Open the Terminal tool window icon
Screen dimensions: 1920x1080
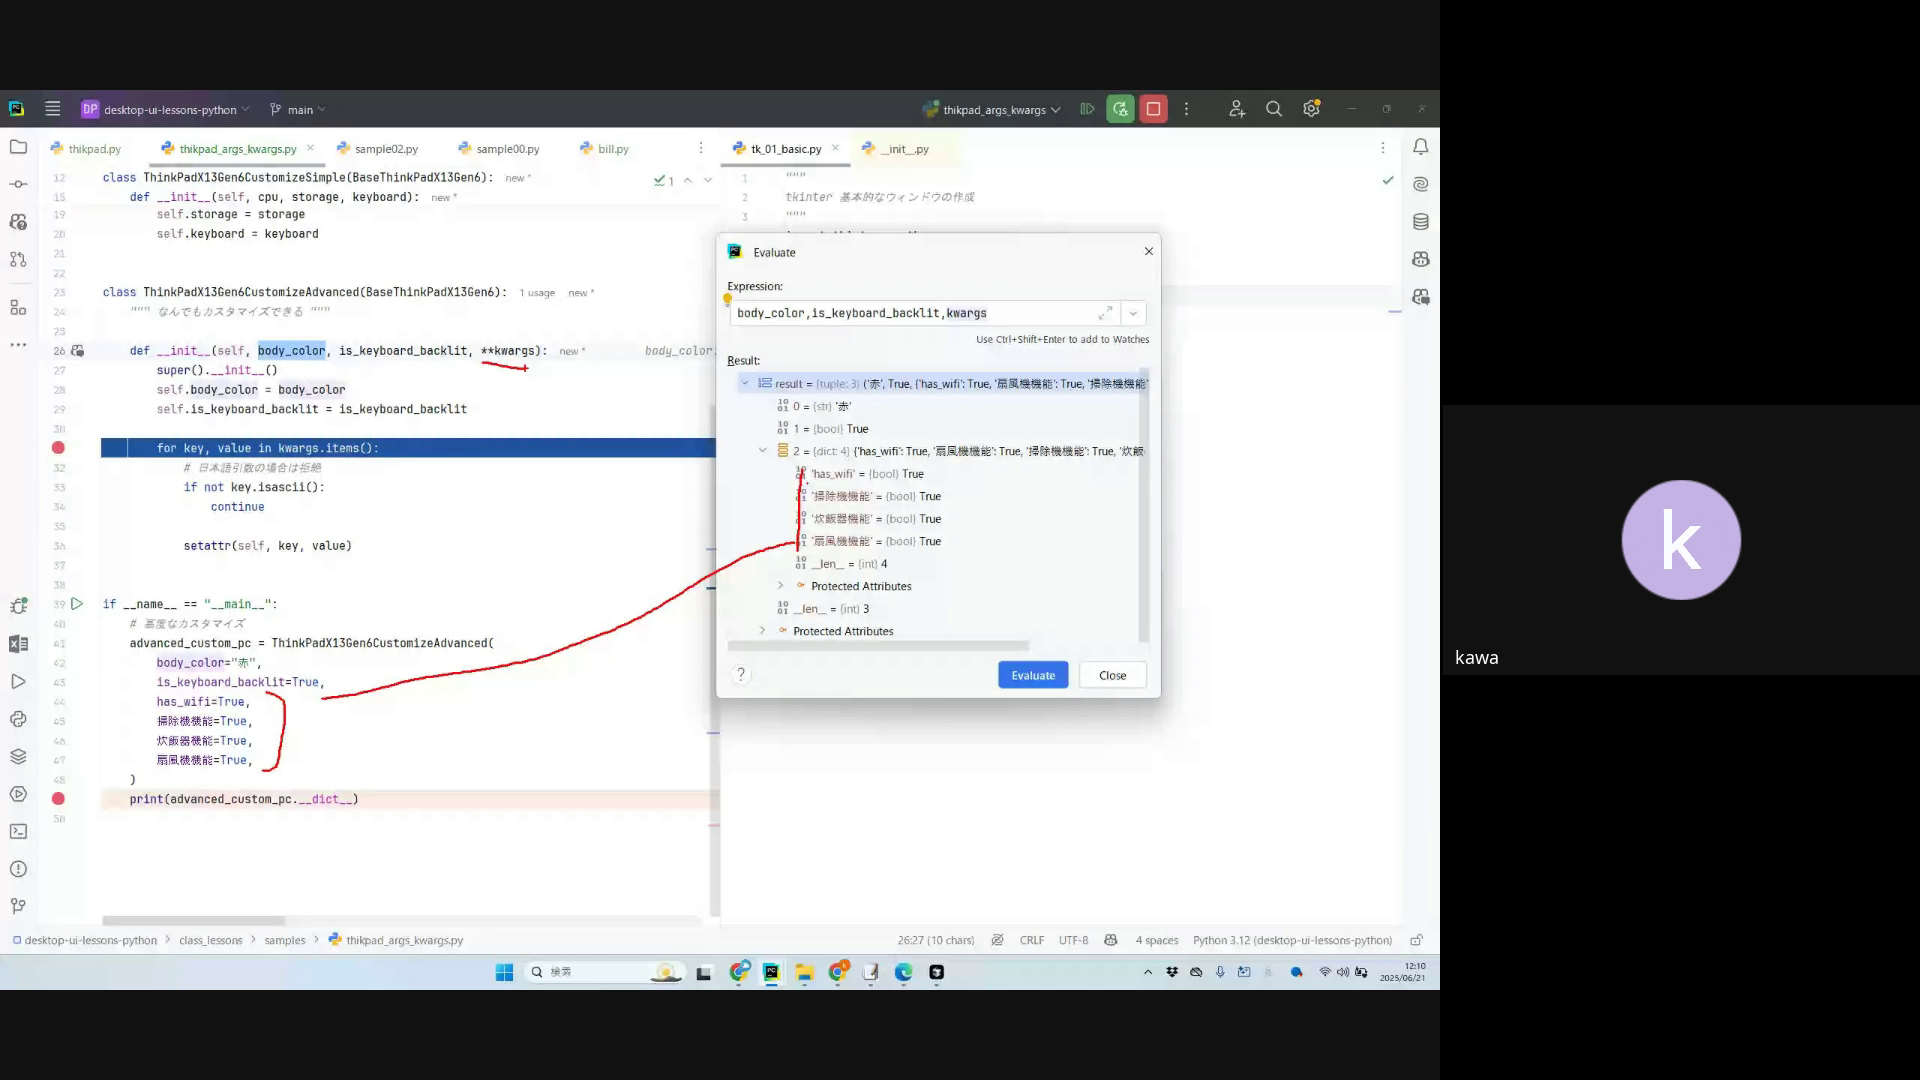click(18, 831)
